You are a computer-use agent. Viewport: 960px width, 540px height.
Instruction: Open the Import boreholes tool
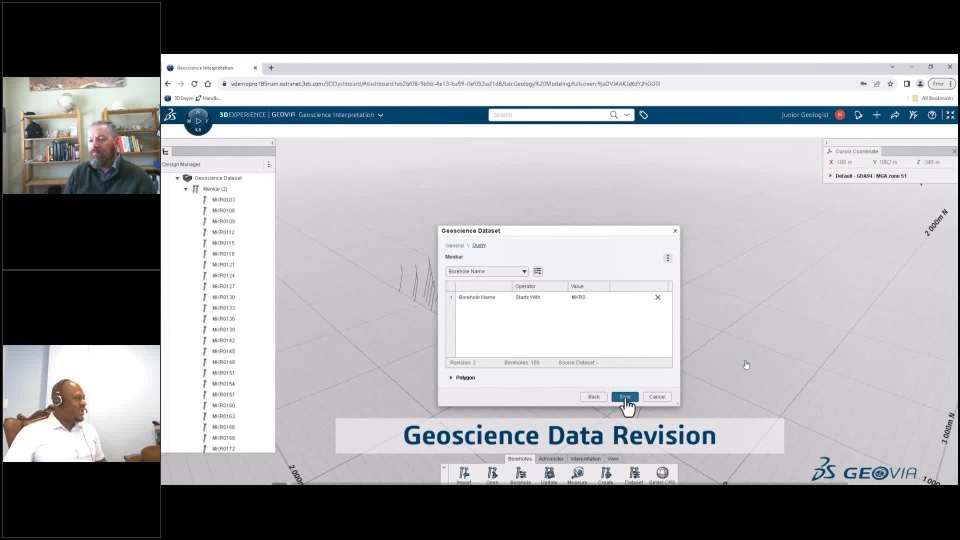pyautogui.click(x=464, y=473)
